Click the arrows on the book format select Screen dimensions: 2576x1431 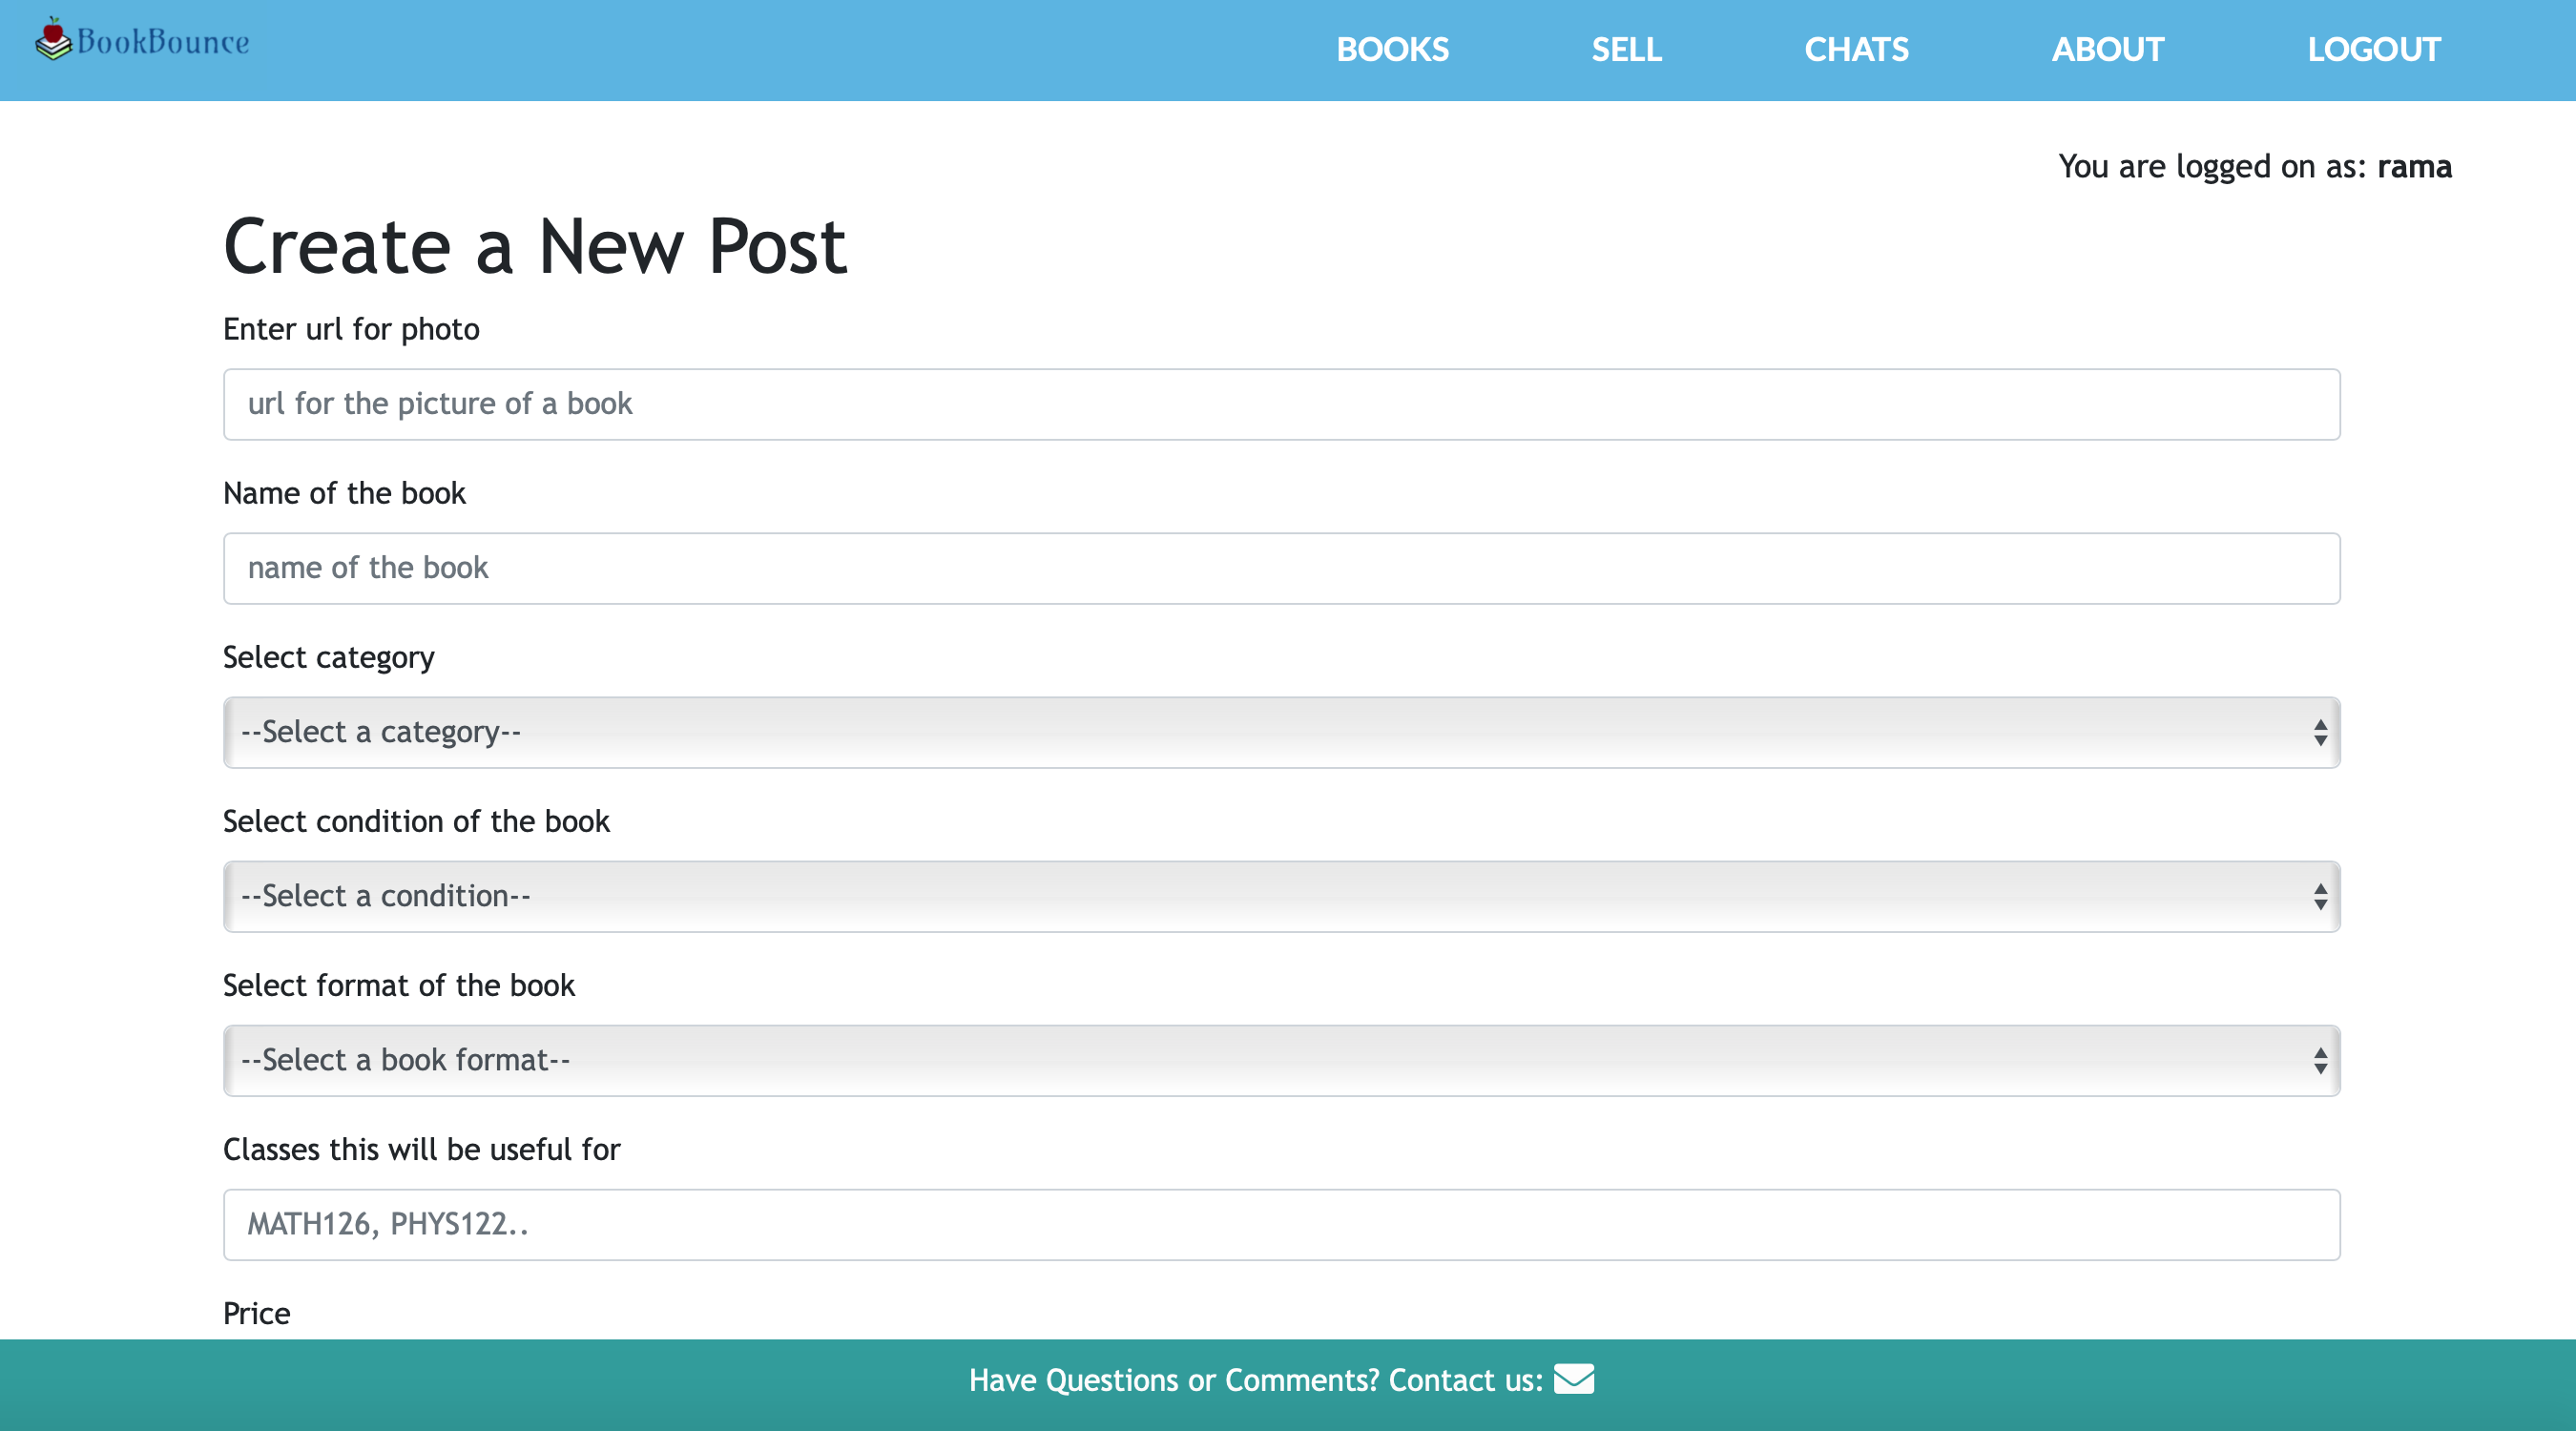click(2320, 1061)
